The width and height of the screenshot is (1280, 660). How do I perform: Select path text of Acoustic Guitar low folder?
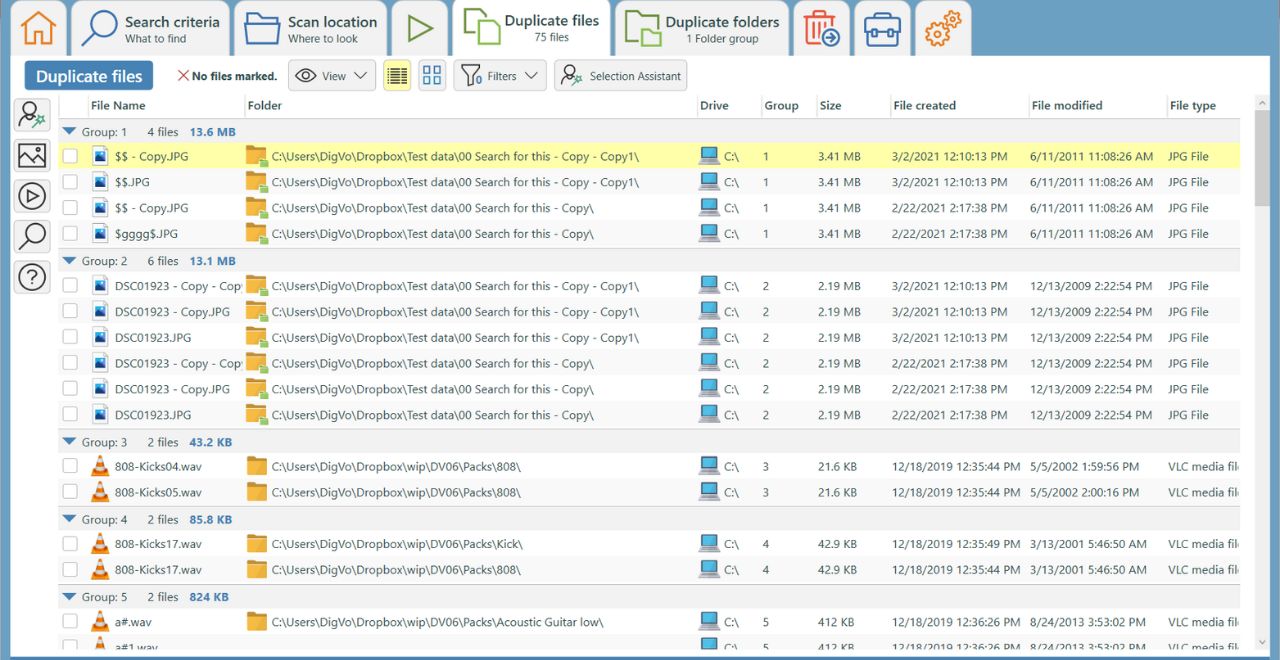437,622
